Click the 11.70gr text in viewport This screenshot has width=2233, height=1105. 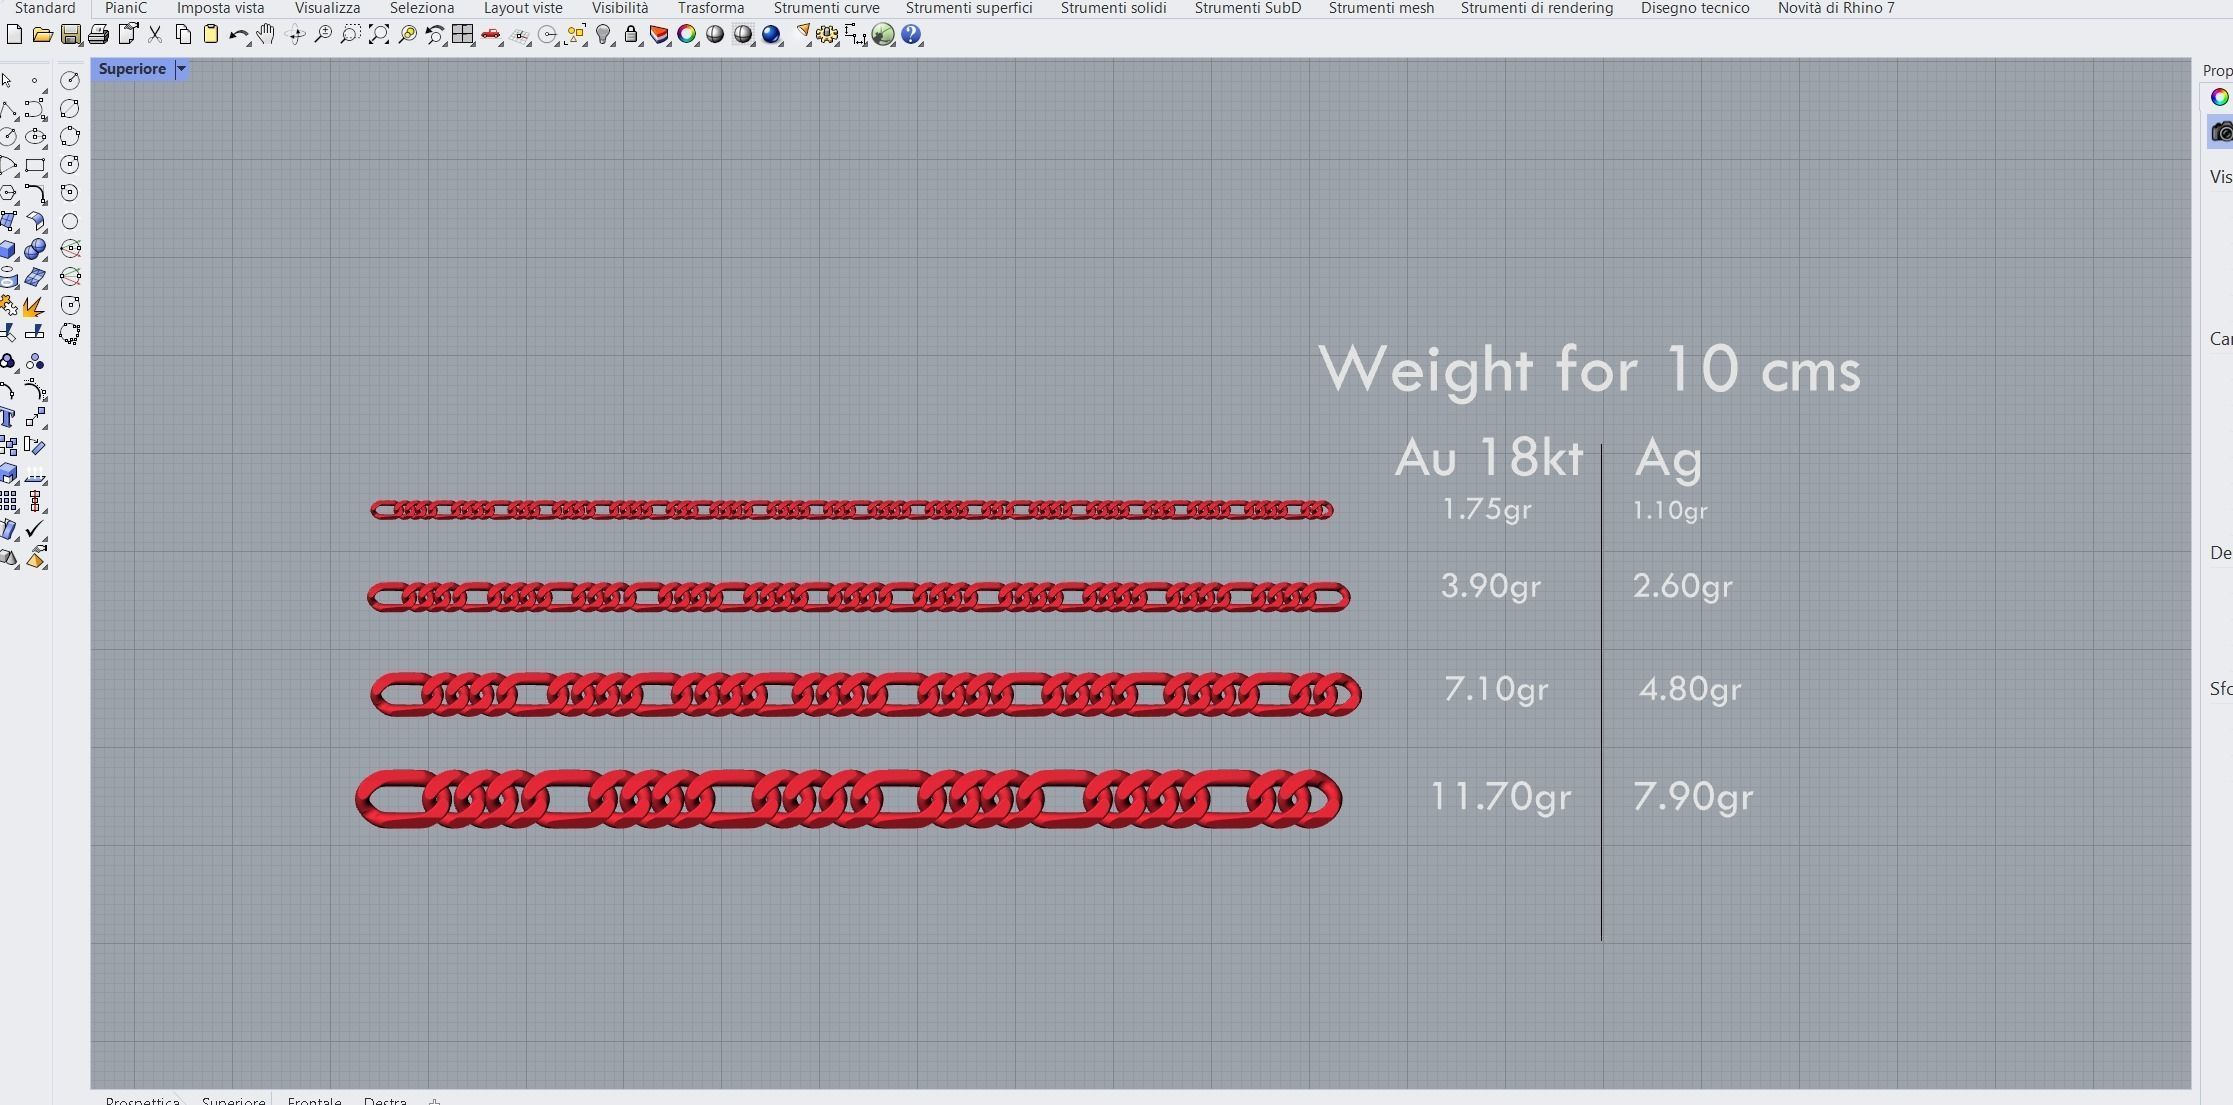click(x=1500, y=797)
